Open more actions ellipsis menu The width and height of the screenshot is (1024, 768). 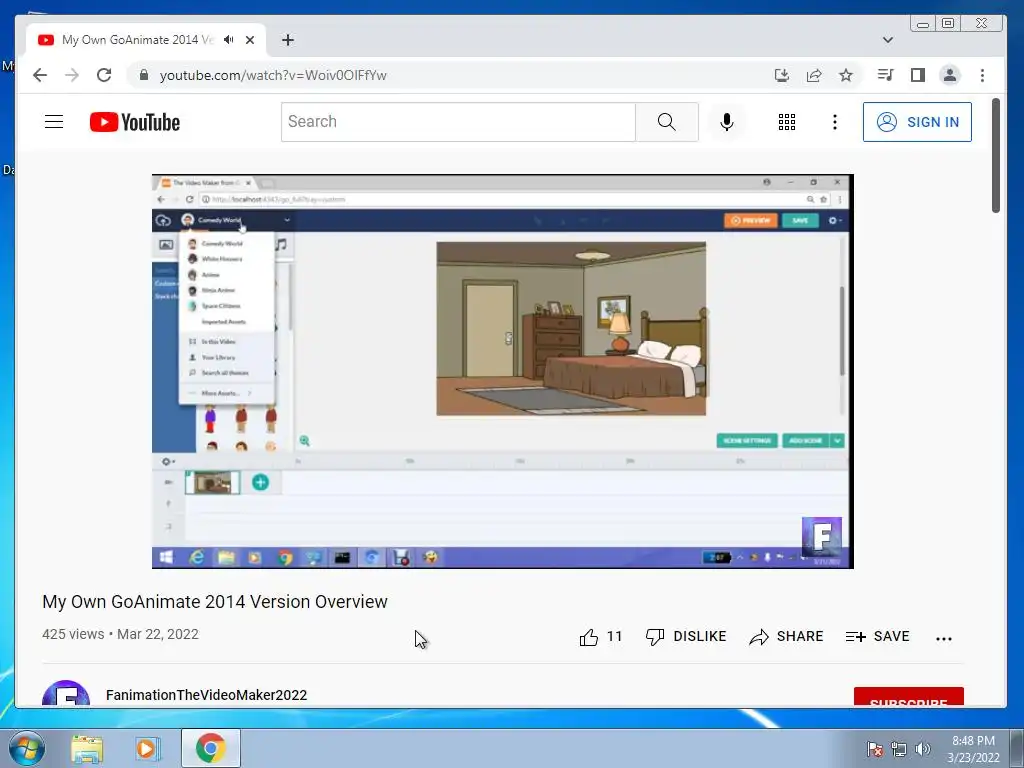[944, 639]
